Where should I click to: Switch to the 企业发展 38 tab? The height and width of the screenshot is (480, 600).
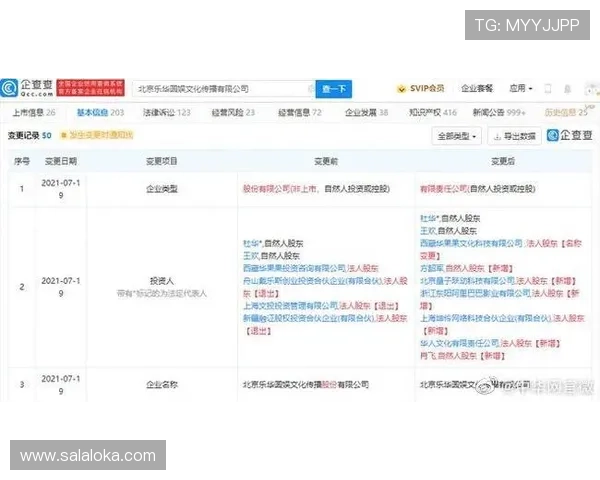[x=367, y=113]
